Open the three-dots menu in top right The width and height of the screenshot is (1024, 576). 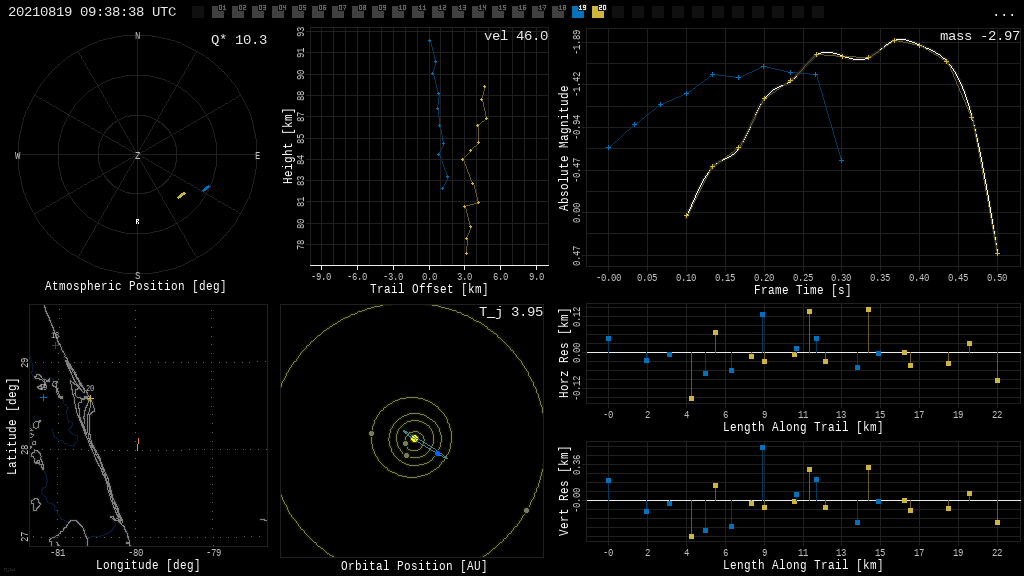pos(1004,13)
